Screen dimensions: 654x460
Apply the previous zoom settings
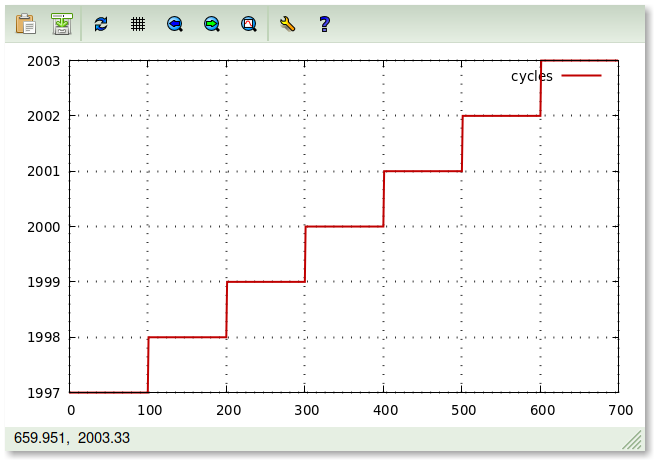pos(175,24)
